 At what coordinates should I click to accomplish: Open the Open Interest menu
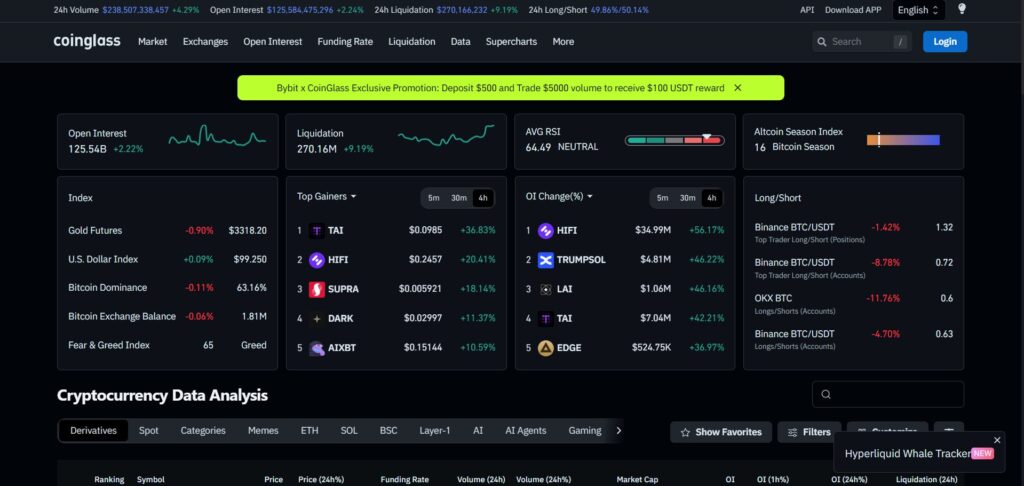(272, 41)
